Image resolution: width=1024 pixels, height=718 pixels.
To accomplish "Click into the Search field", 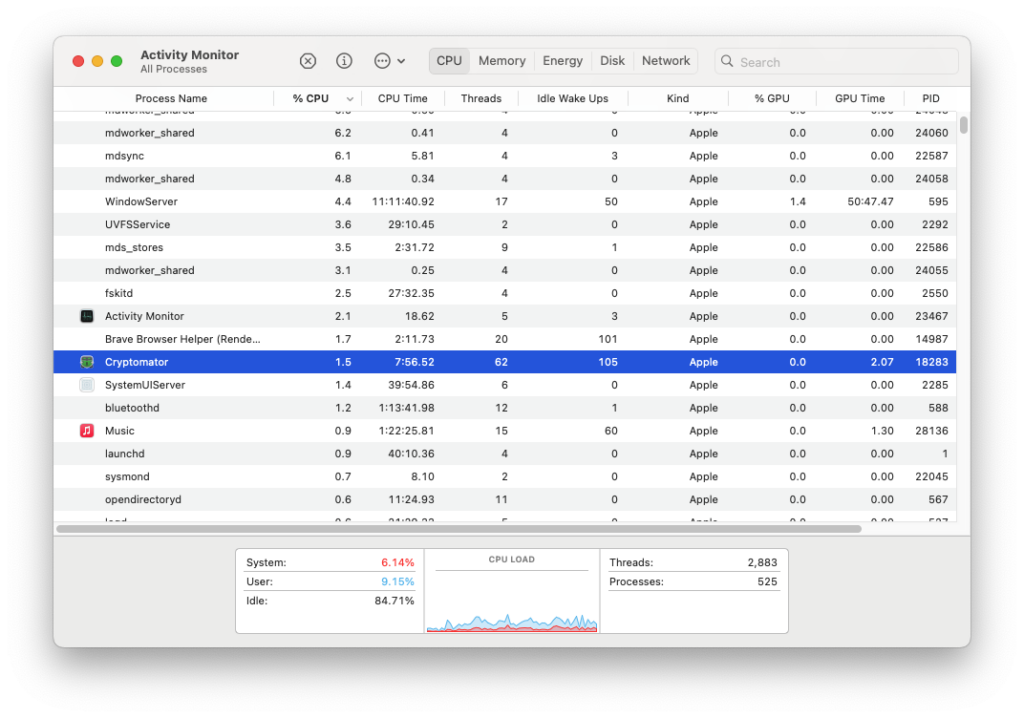I will (x=837, y=61).
